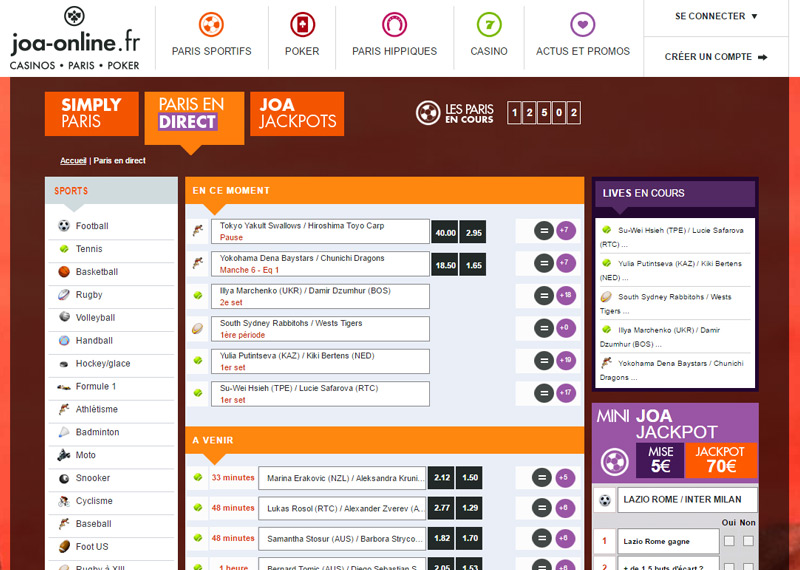800x570 pixels.
Task: Click the Les Paris en cours counter
Action: [x=544, y=113]
